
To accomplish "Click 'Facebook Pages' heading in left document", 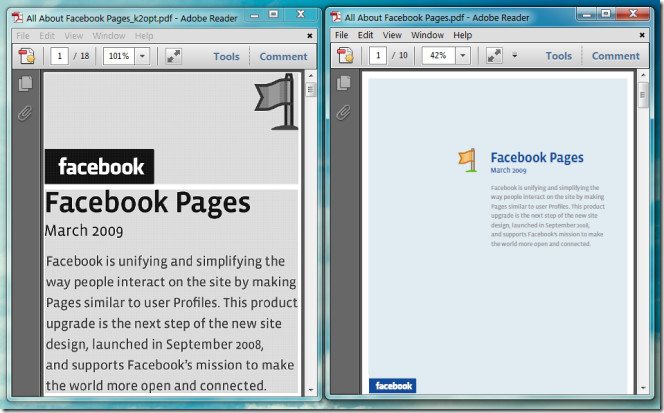I will click(x=147, y=203).
